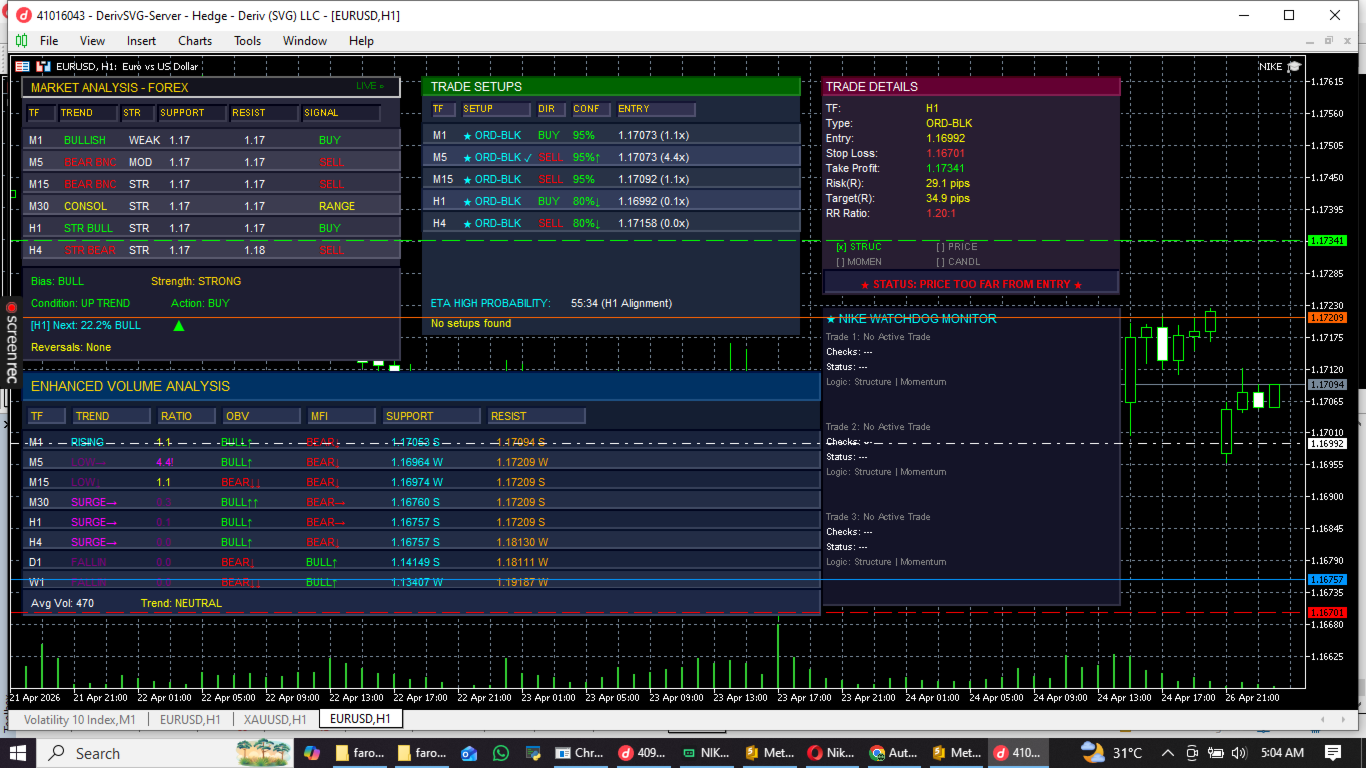1366x768 pixels.
Task: Open WhatsApp from the taskbar
Action: [x=501, y=753]
